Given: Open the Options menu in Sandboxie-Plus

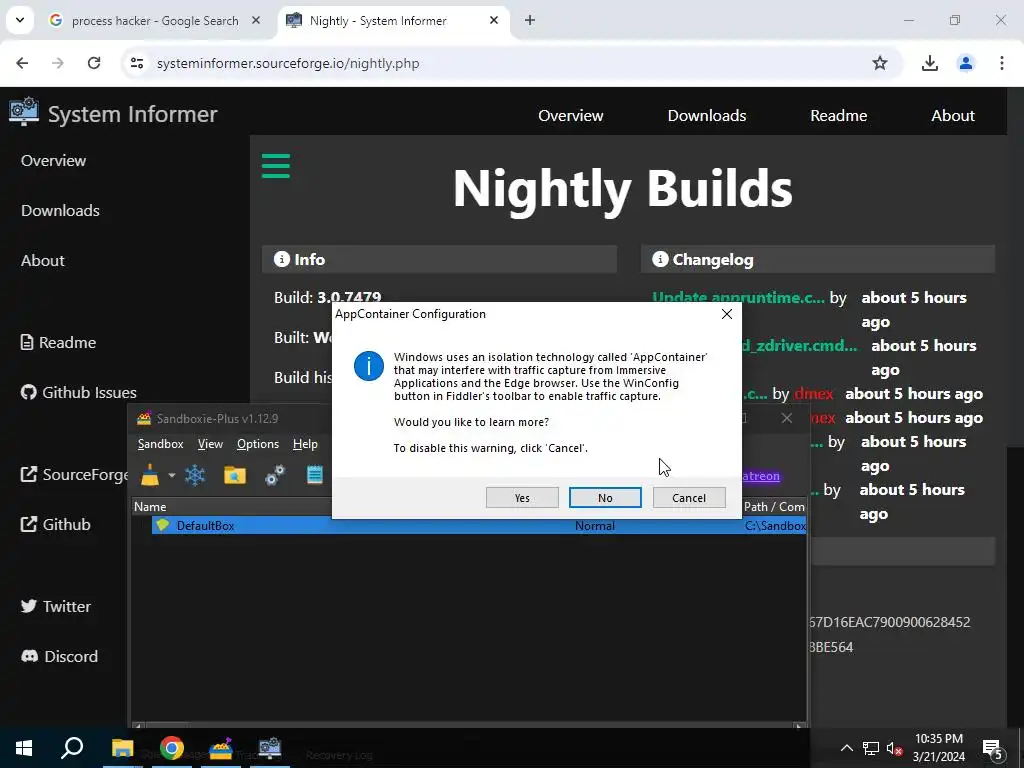Looking at the screenshot, I should [x=258, y=444].
